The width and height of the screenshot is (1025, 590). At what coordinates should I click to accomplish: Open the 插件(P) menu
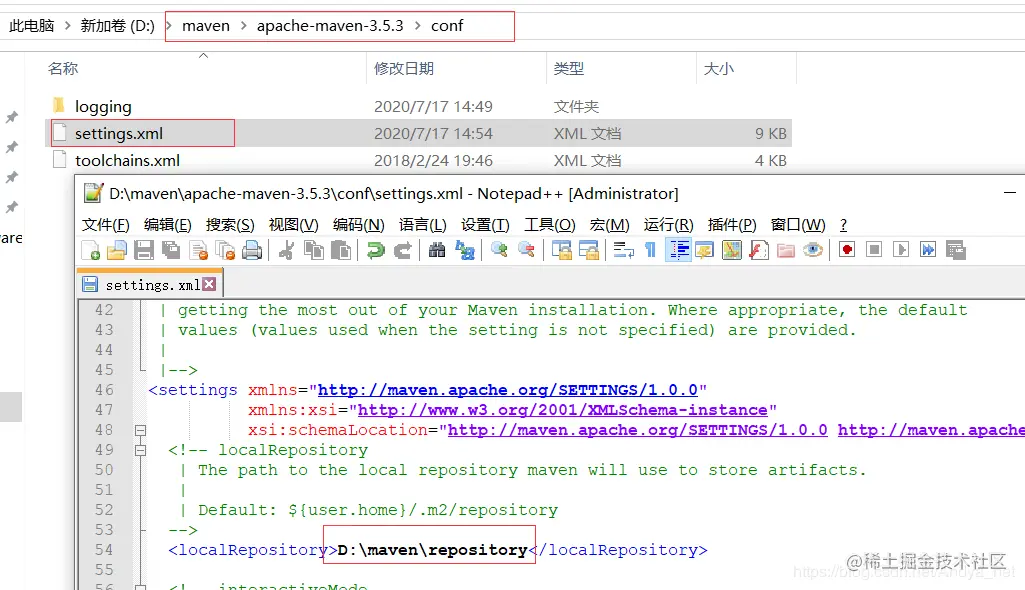click(x=732, y=225)
